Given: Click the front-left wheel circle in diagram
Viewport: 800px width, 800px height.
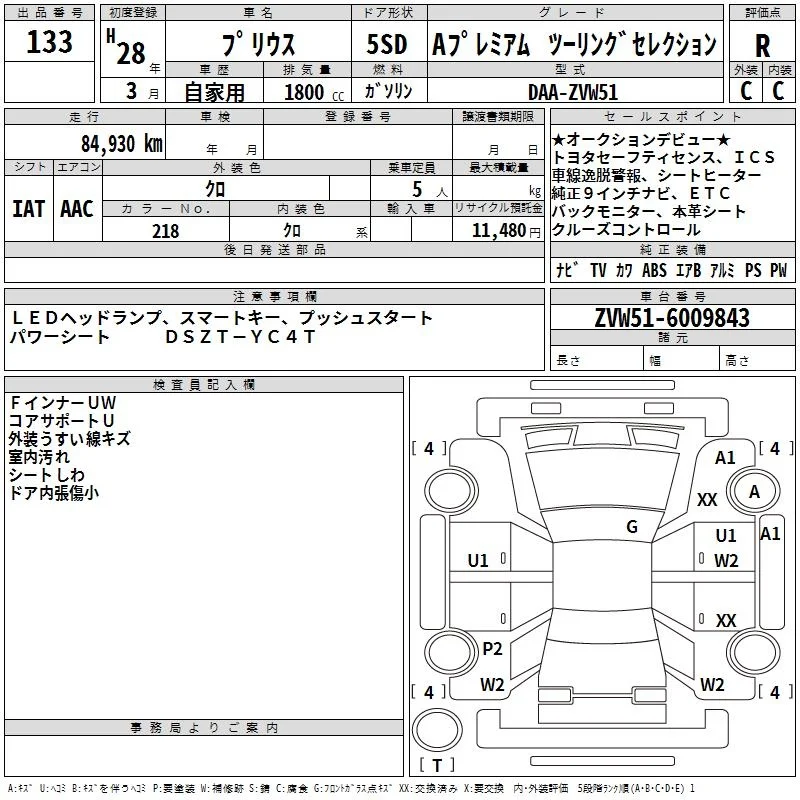Looking at the screenshot, I should pos(451,491).
